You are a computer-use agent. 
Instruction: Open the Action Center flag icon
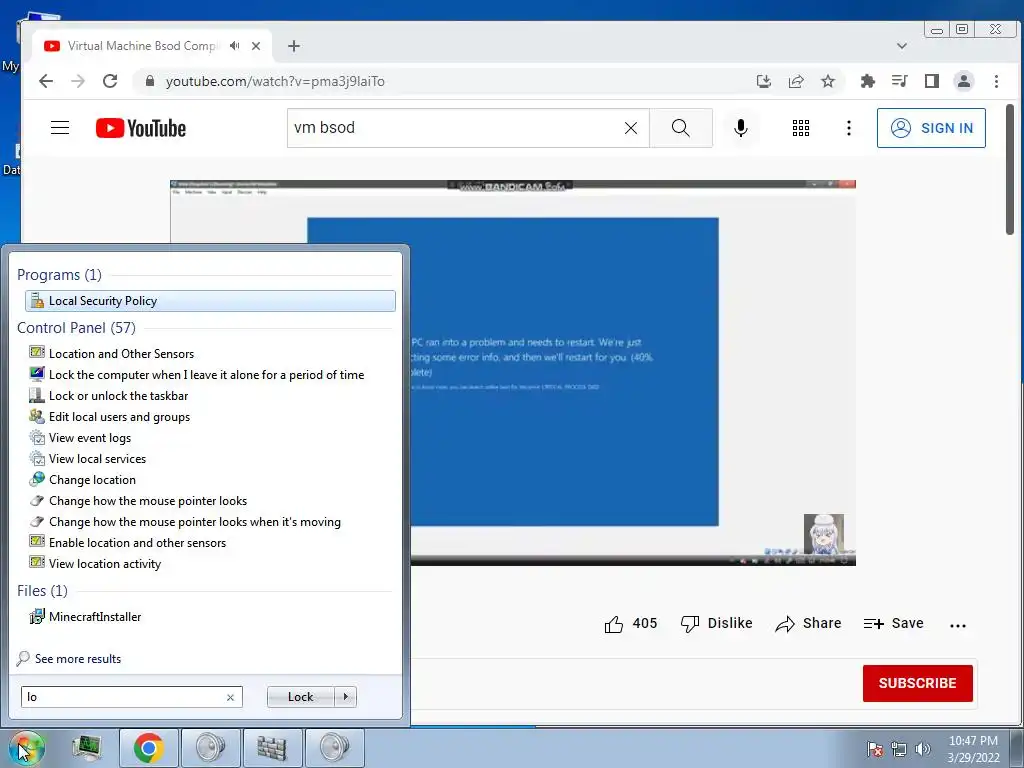pos(875,749)
